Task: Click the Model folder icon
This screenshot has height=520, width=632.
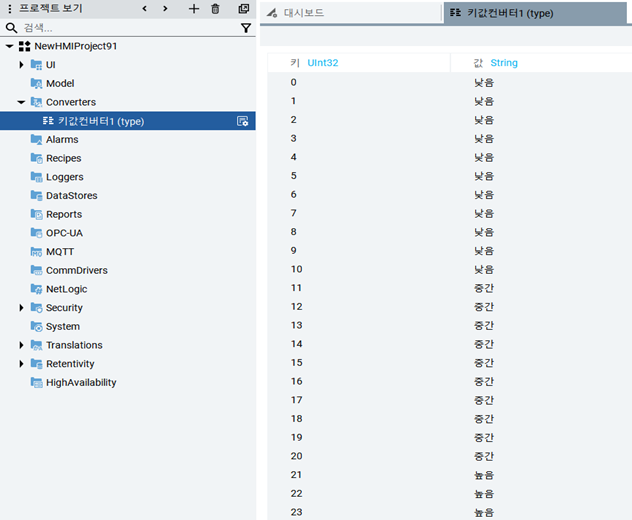Action: pos(36,83)
